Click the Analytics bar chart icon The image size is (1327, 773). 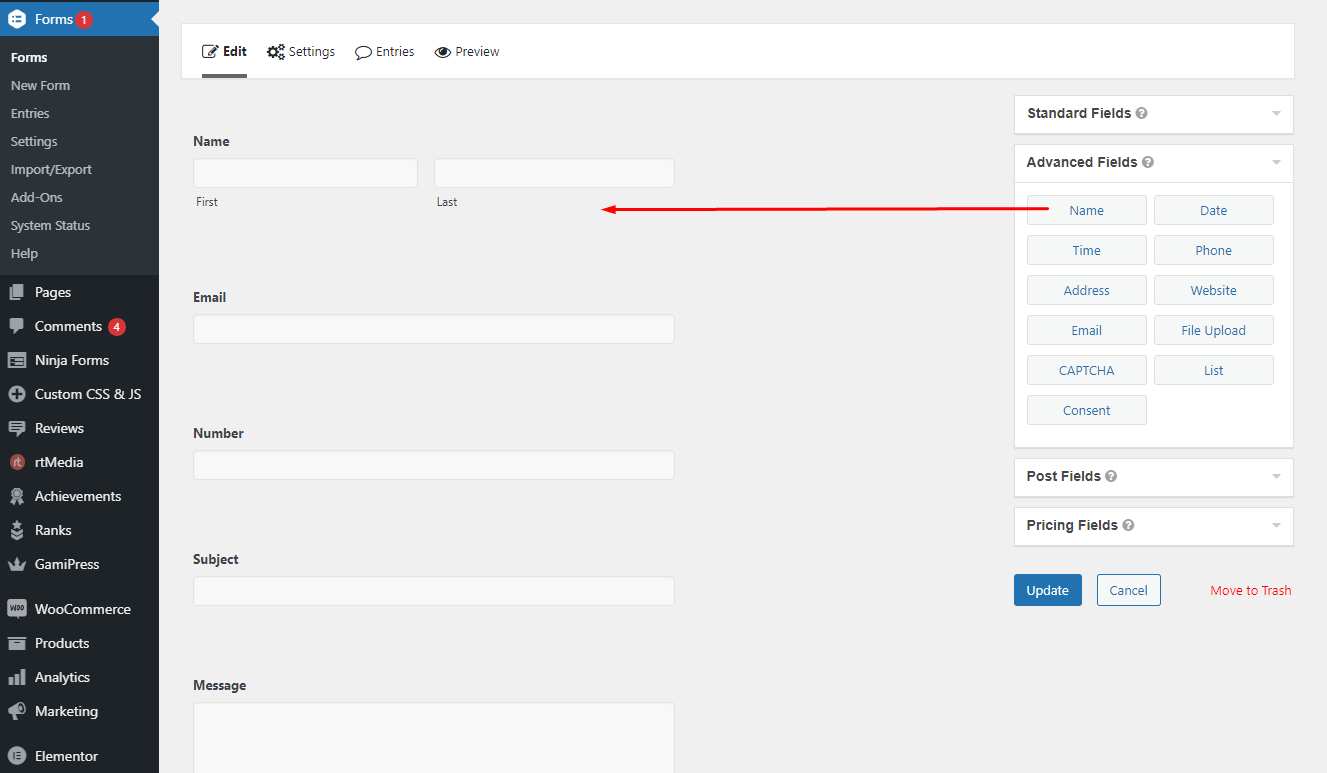tap(16, 677)
